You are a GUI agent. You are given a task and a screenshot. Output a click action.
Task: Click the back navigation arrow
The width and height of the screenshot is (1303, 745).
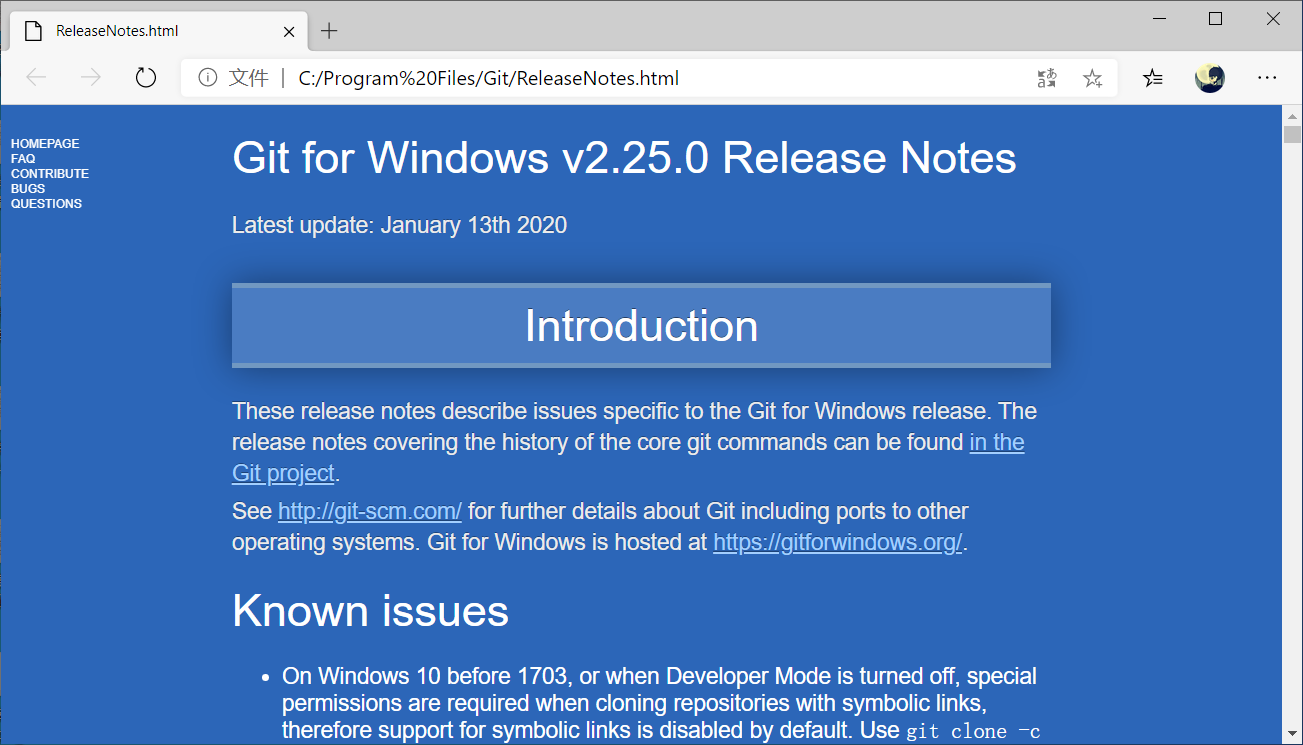[x=35, y=77]
